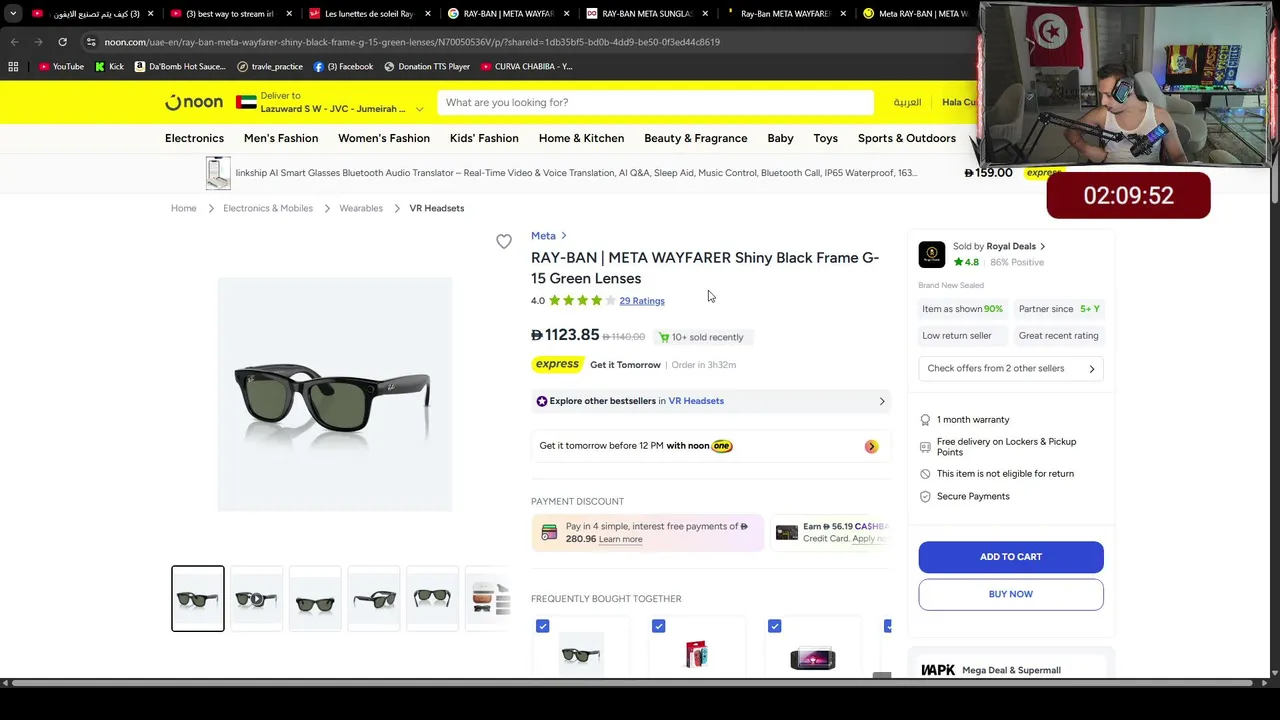Viewport: 1280px width, 720px height.
Task: Click the noon logo
Action: 194,102
